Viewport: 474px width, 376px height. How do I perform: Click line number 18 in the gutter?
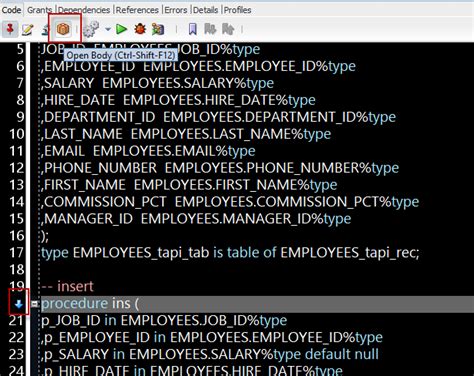click(17, 270)
